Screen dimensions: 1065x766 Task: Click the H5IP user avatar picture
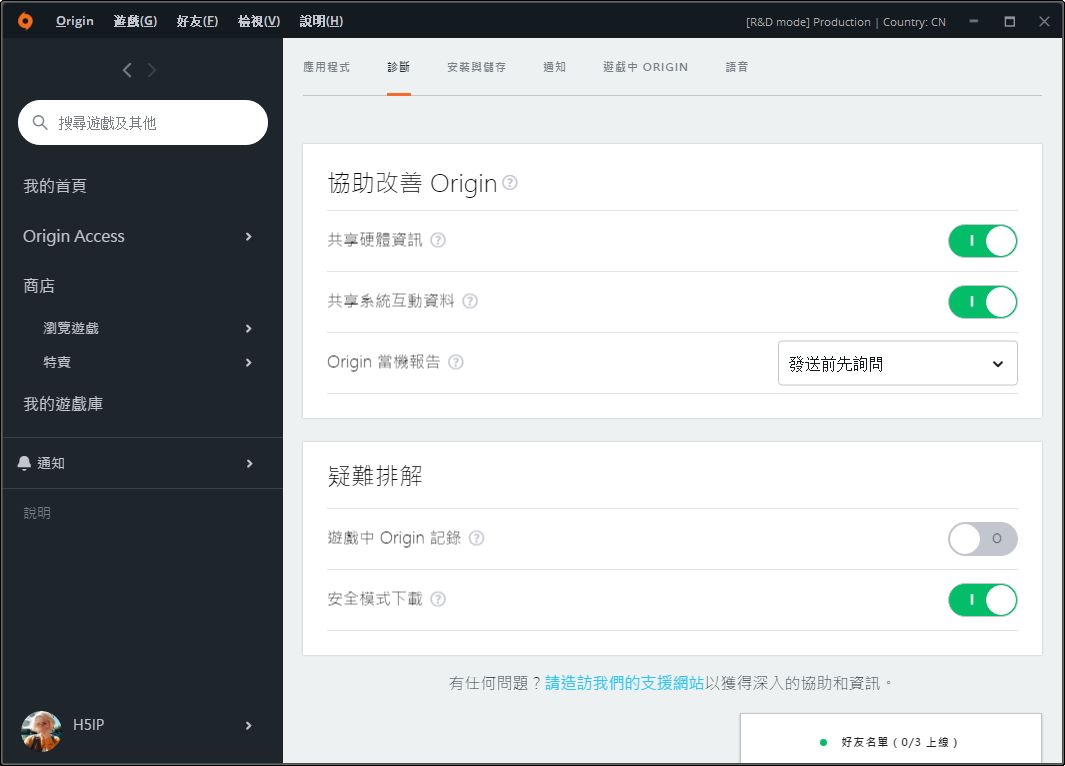pos(41,731)
